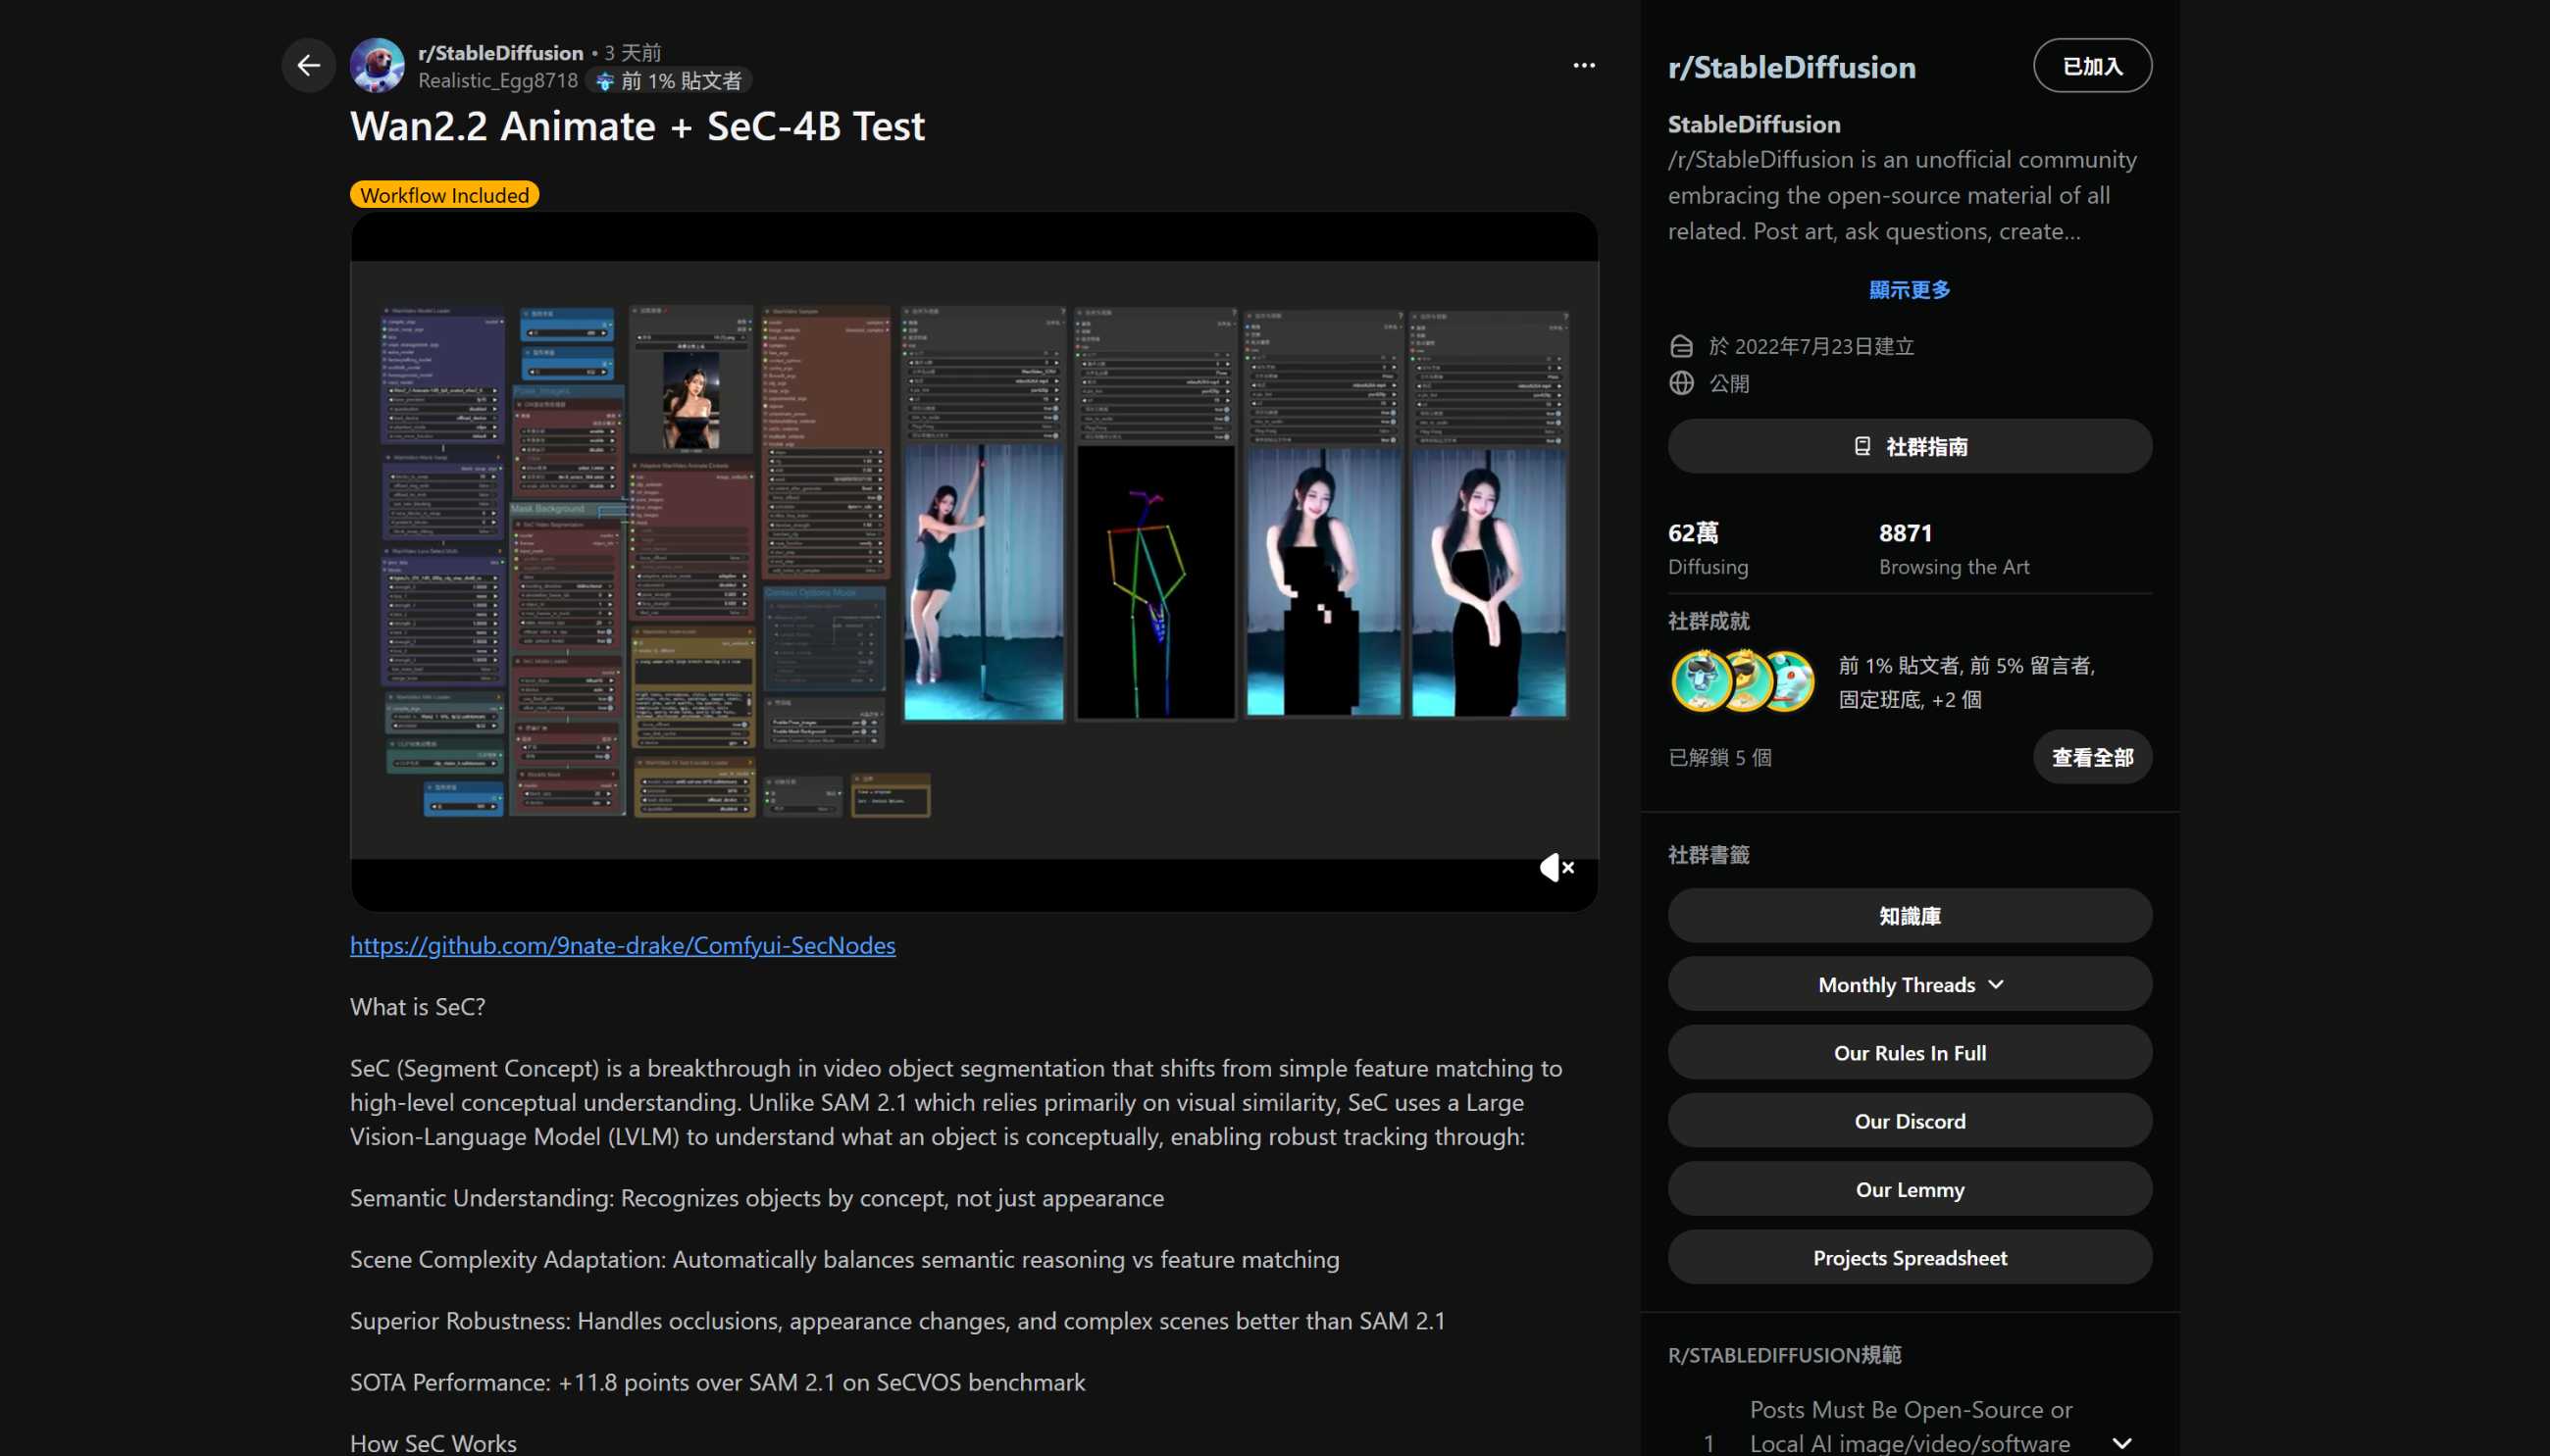The image size is (2550, 1456).
Task: Open the 知識庫 bookmark
Action: [1909, 916]
